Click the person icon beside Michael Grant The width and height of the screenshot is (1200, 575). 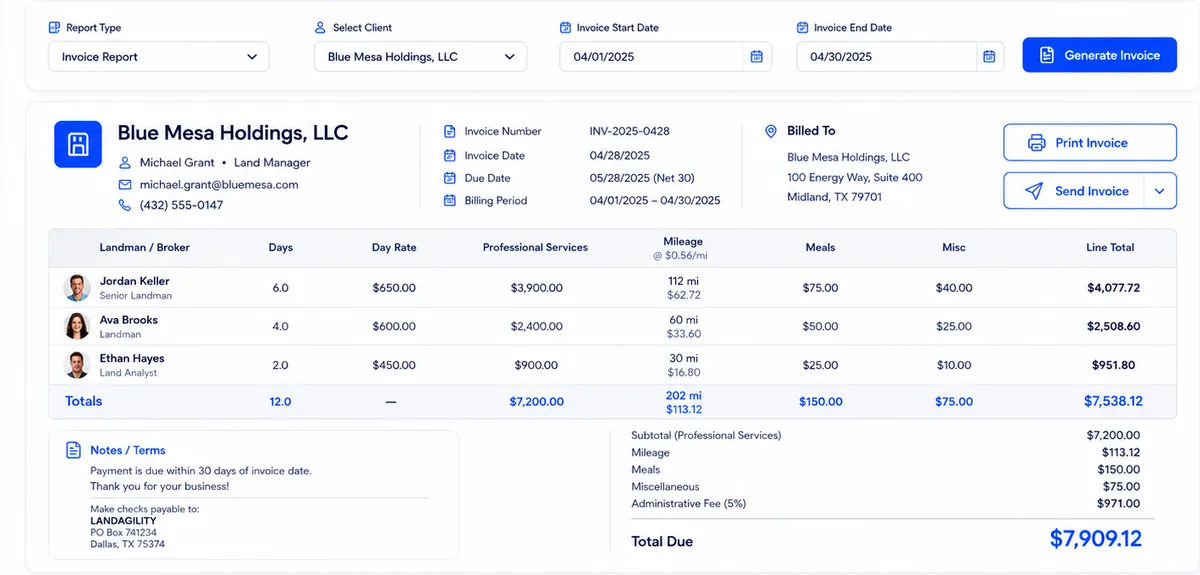125,163
